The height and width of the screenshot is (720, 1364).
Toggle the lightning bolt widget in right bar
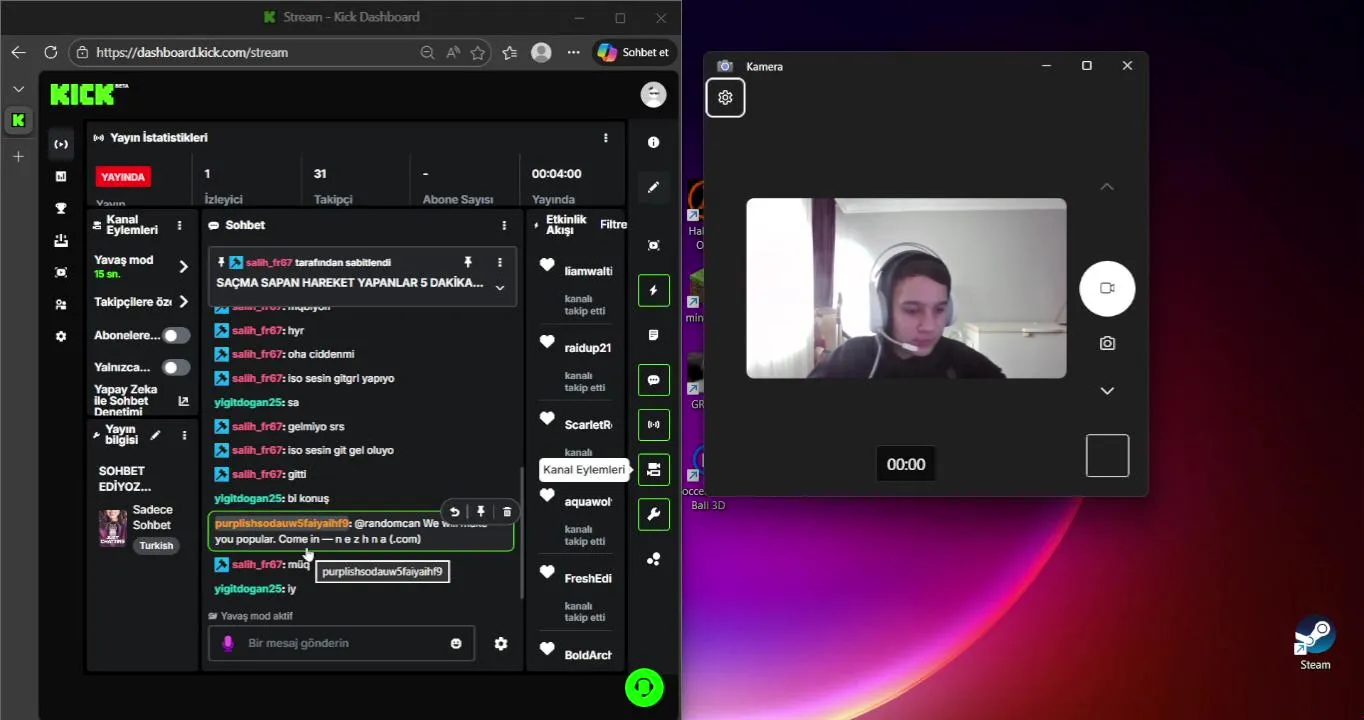(653, 290)
